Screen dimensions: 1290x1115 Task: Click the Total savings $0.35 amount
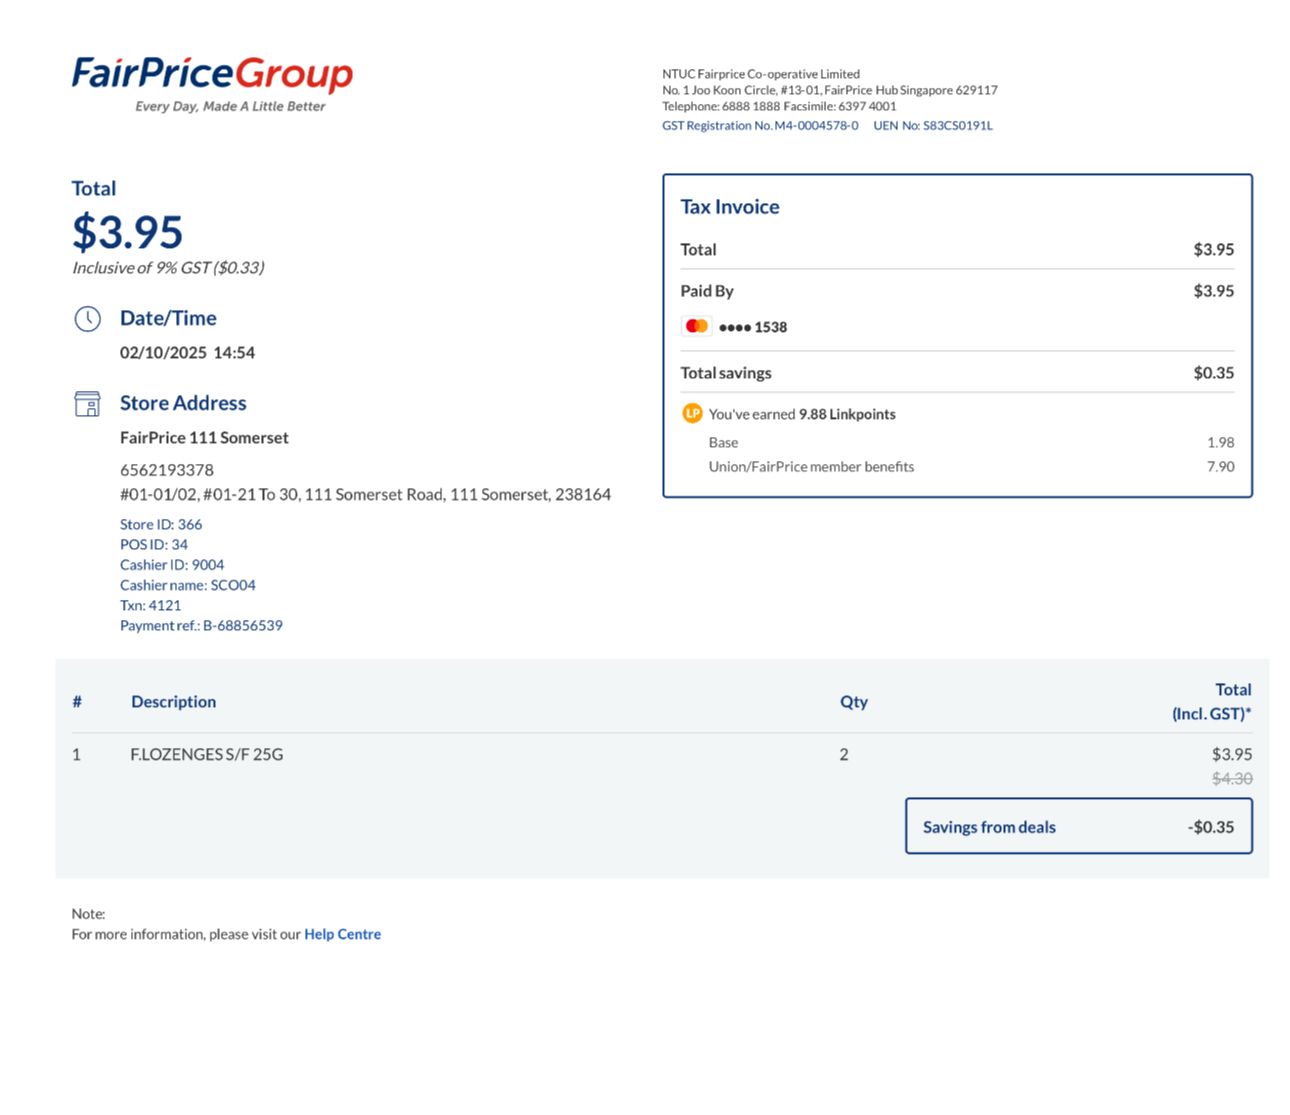(1214, 373)
